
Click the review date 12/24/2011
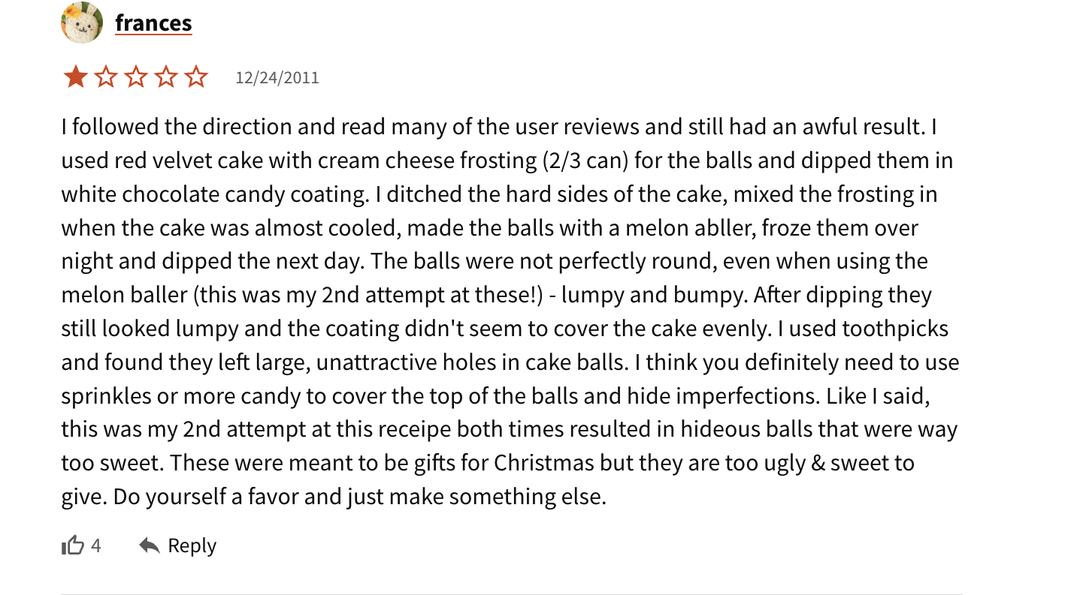pos(277,78)
